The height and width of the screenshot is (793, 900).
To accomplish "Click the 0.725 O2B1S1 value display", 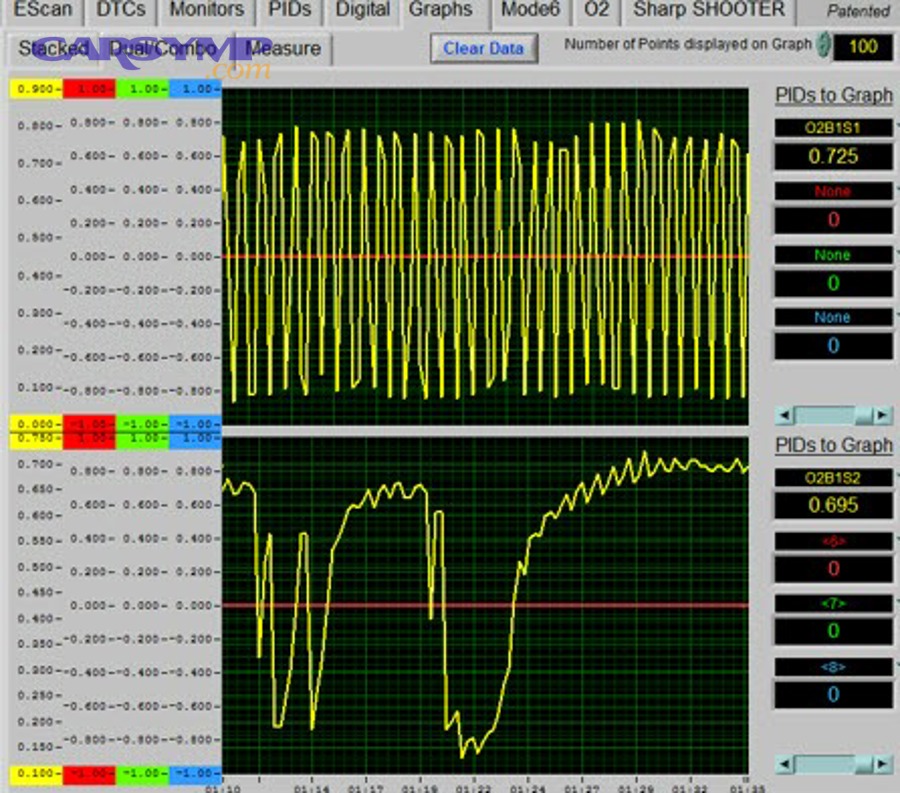I will pos(833,156).
